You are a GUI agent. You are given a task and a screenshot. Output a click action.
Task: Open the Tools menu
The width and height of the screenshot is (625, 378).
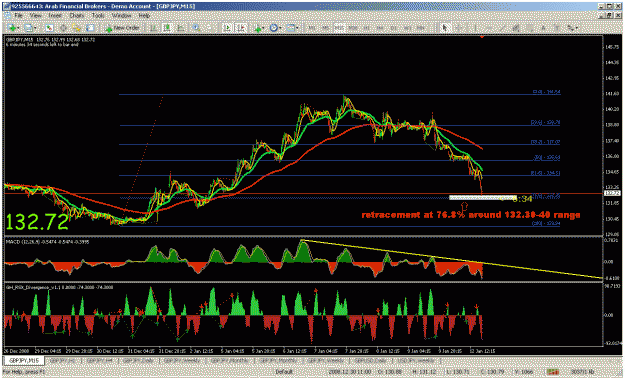[98, 16]
